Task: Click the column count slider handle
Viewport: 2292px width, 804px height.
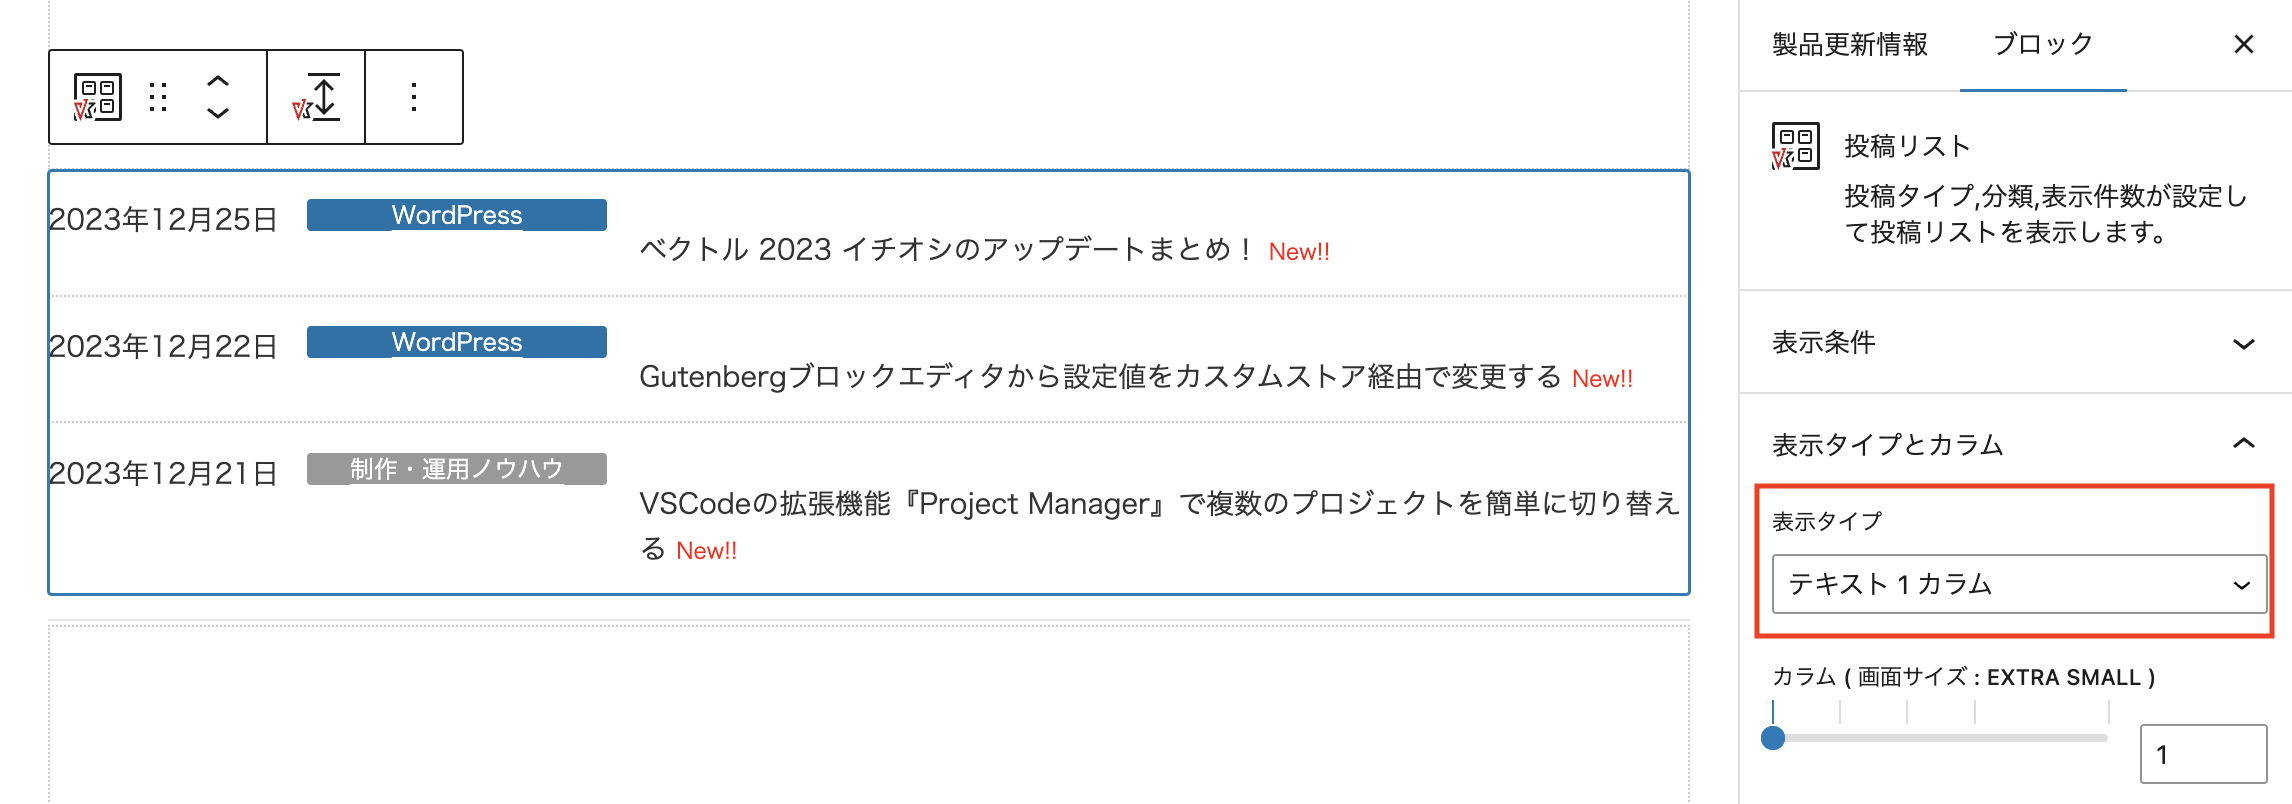Action: pos(1773,738)
